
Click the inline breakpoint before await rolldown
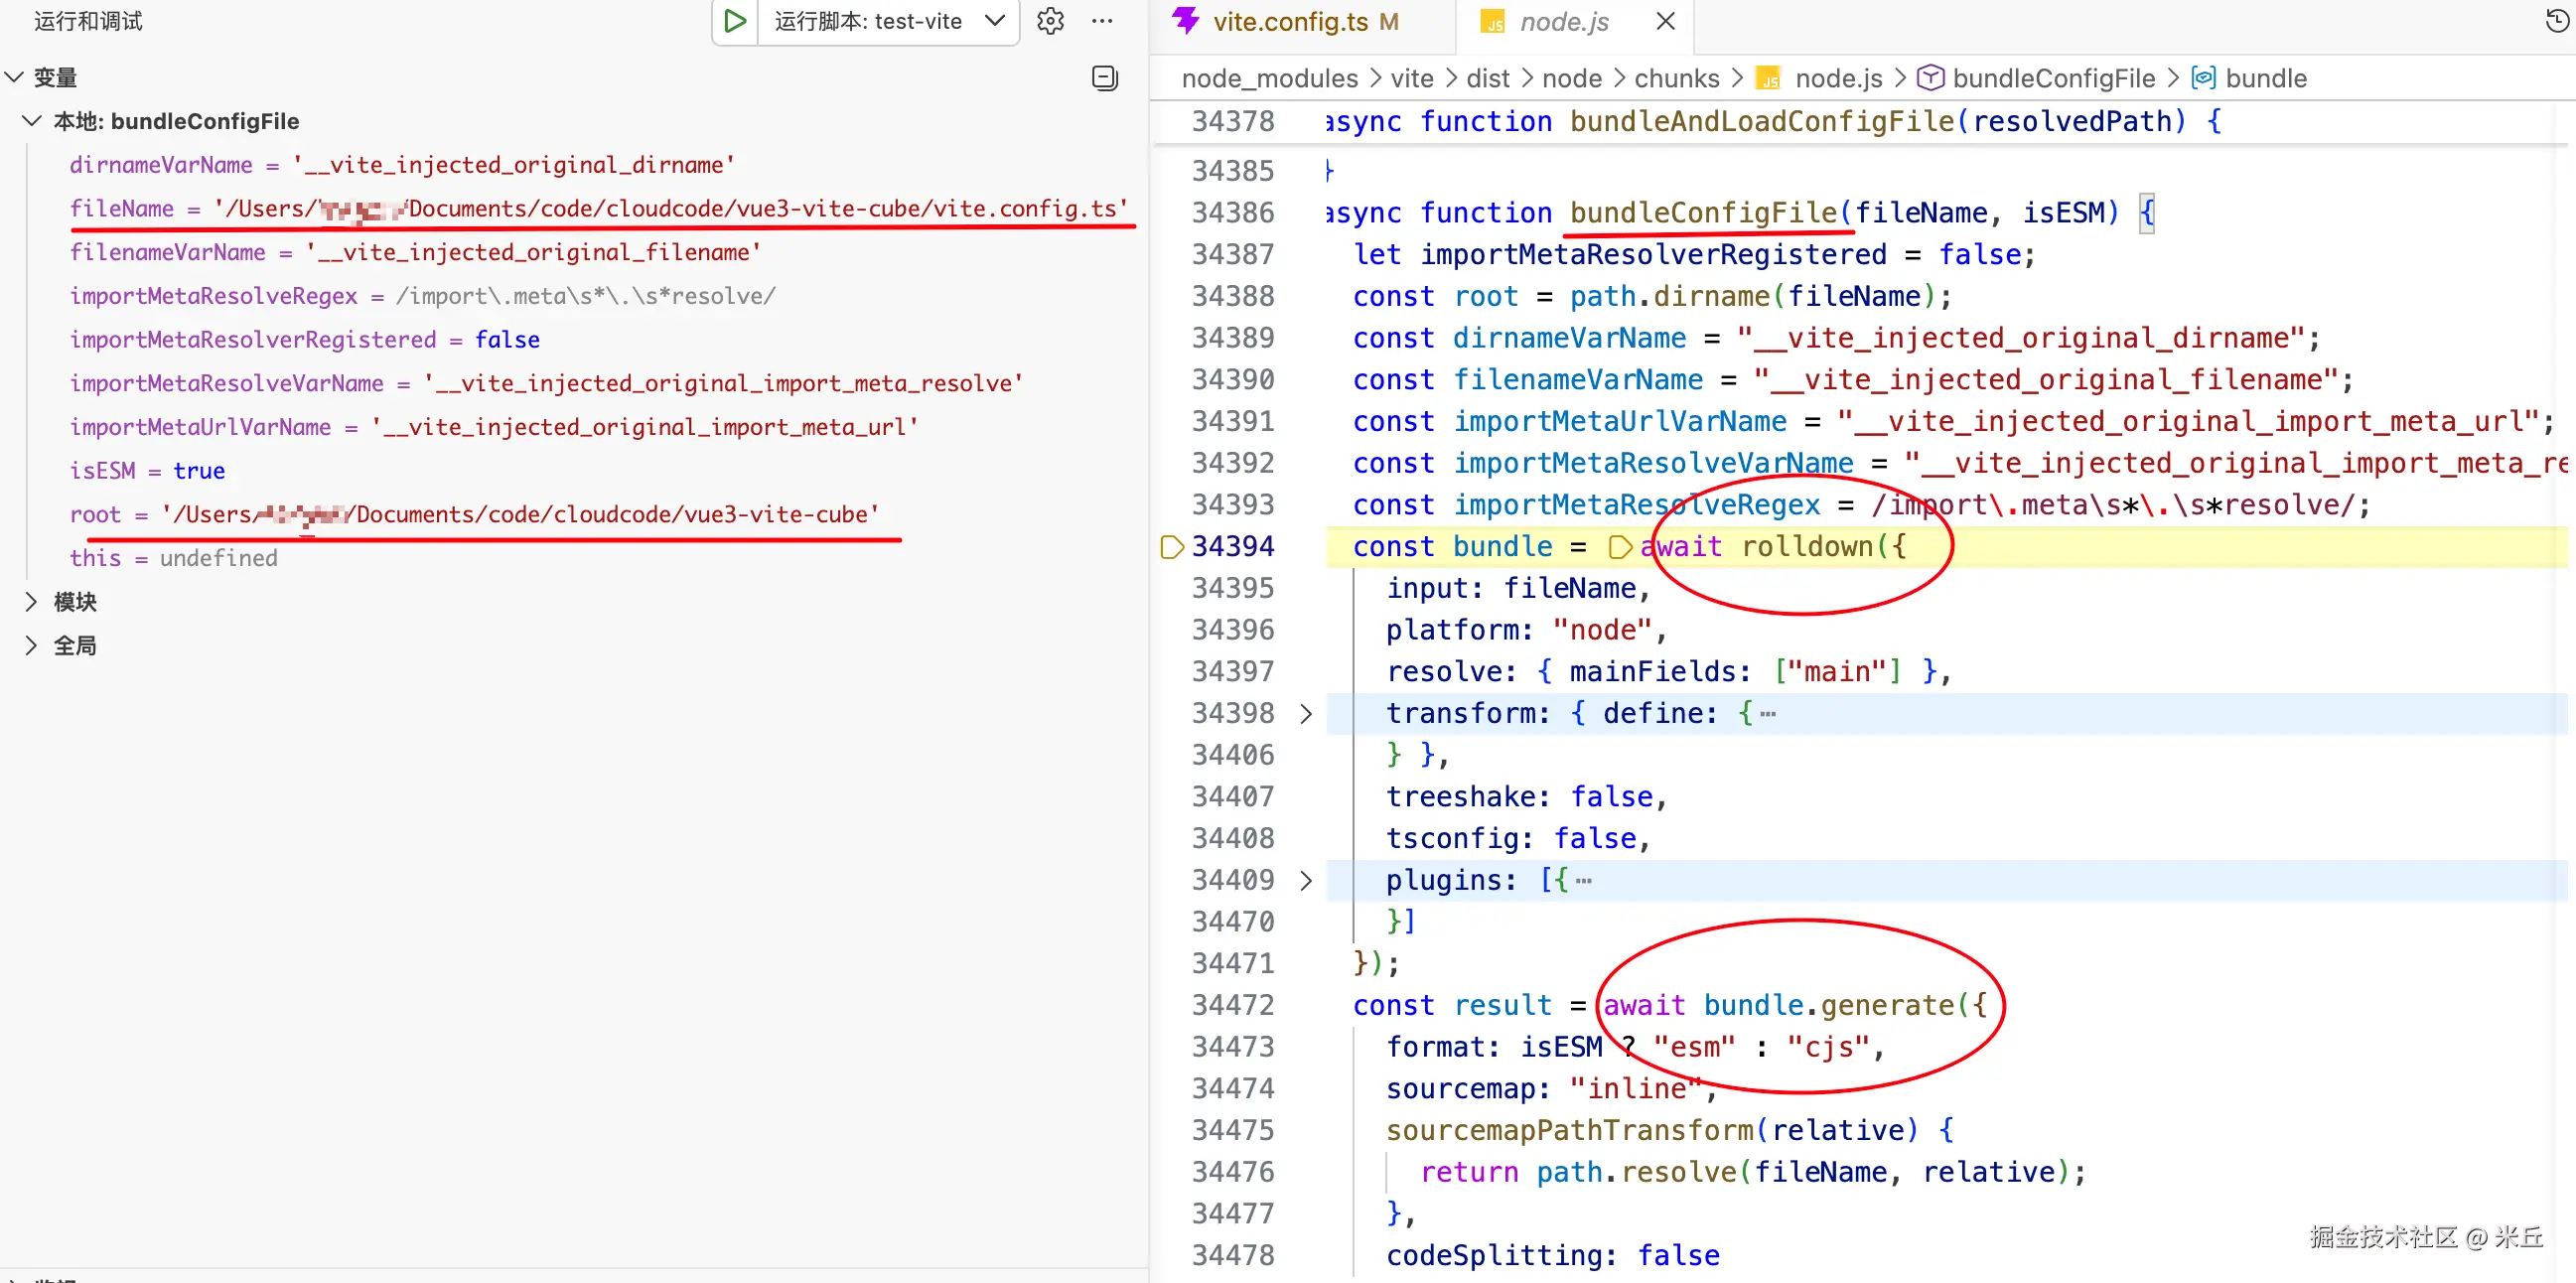(1620, 547)
